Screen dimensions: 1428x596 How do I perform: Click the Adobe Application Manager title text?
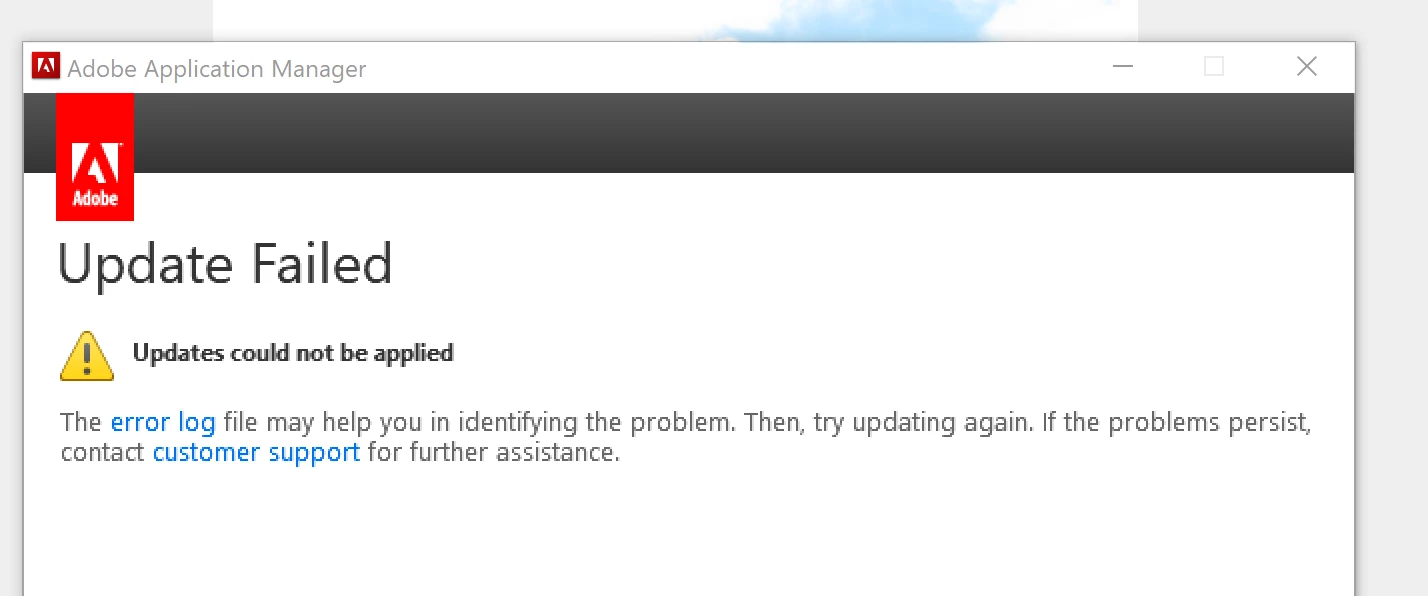coord(217,69)
